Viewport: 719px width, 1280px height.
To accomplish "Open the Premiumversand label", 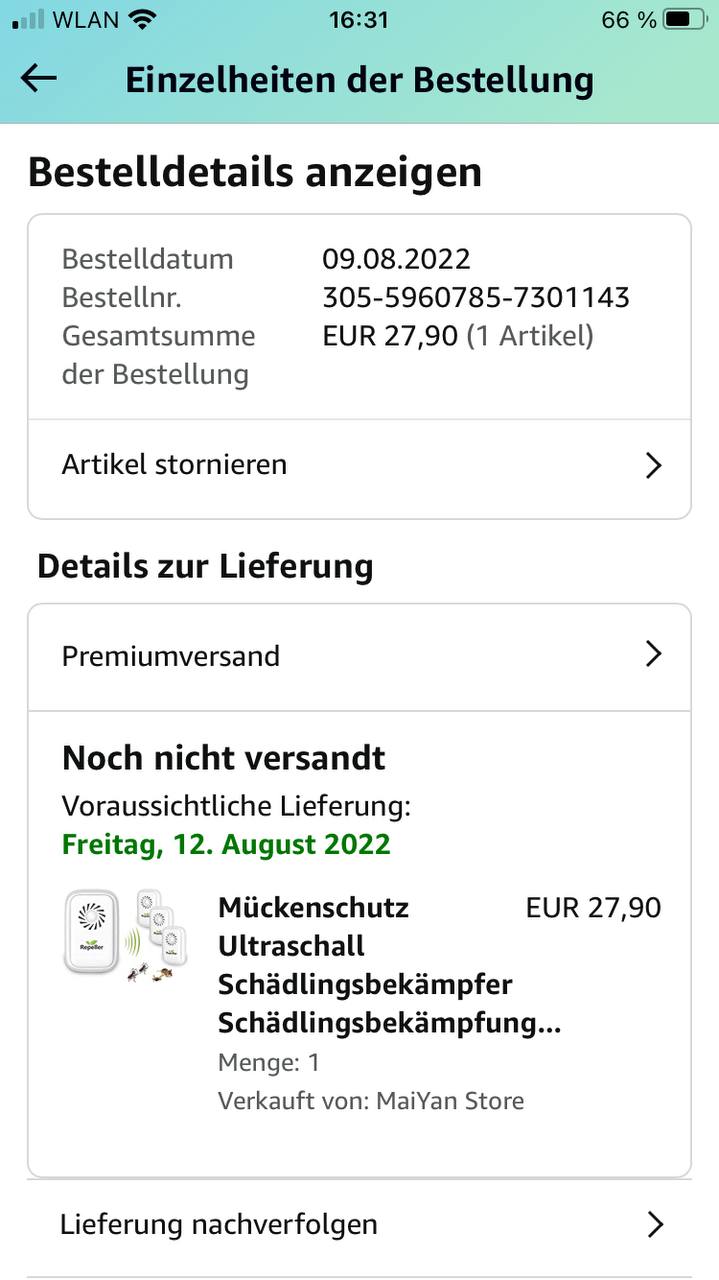I will tap(171, 656).
